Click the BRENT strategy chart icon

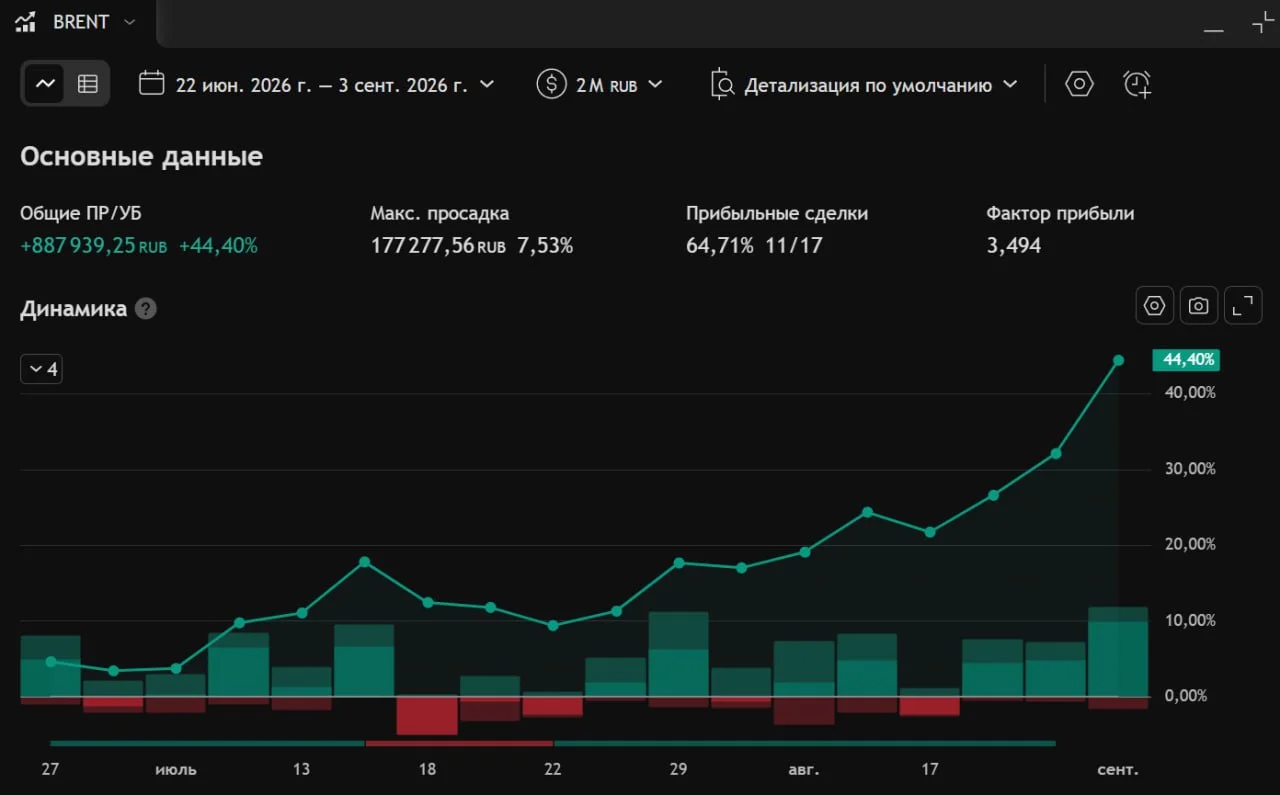point(26,22)
